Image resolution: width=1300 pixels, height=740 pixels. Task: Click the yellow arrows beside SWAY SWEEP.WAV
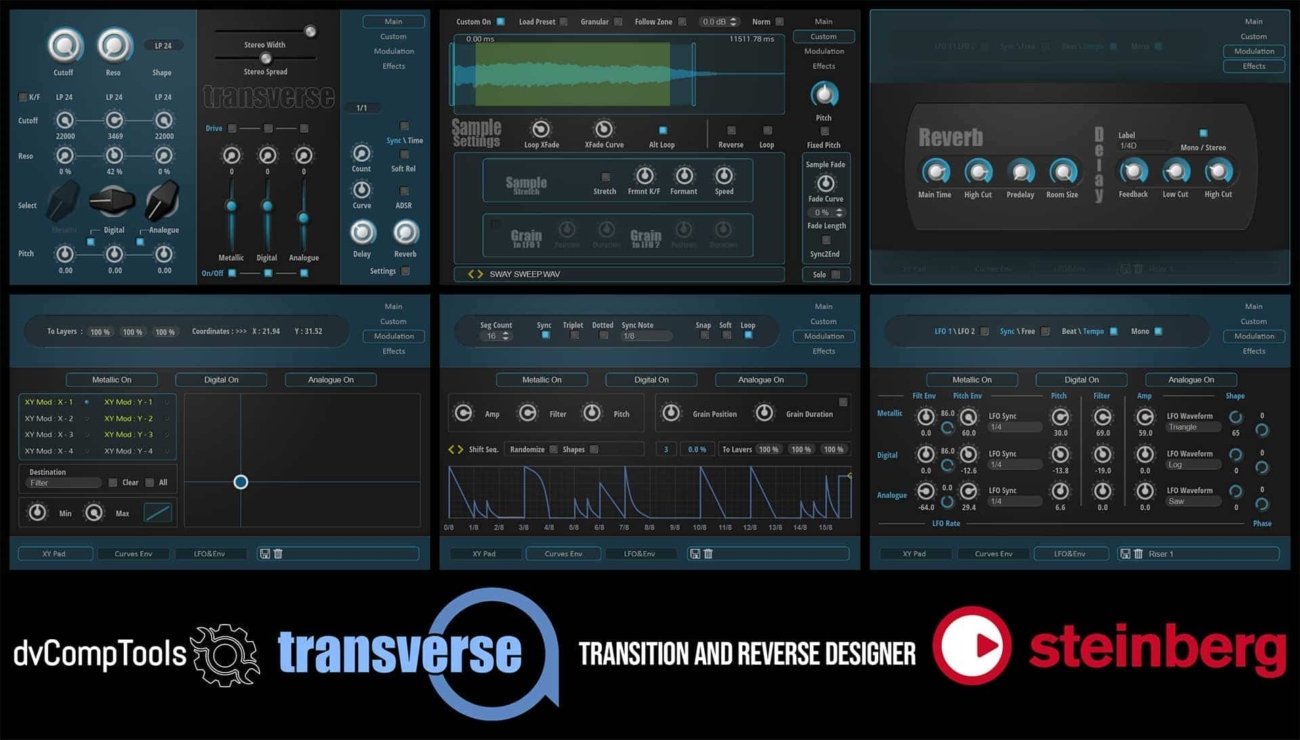click(475, 274)
